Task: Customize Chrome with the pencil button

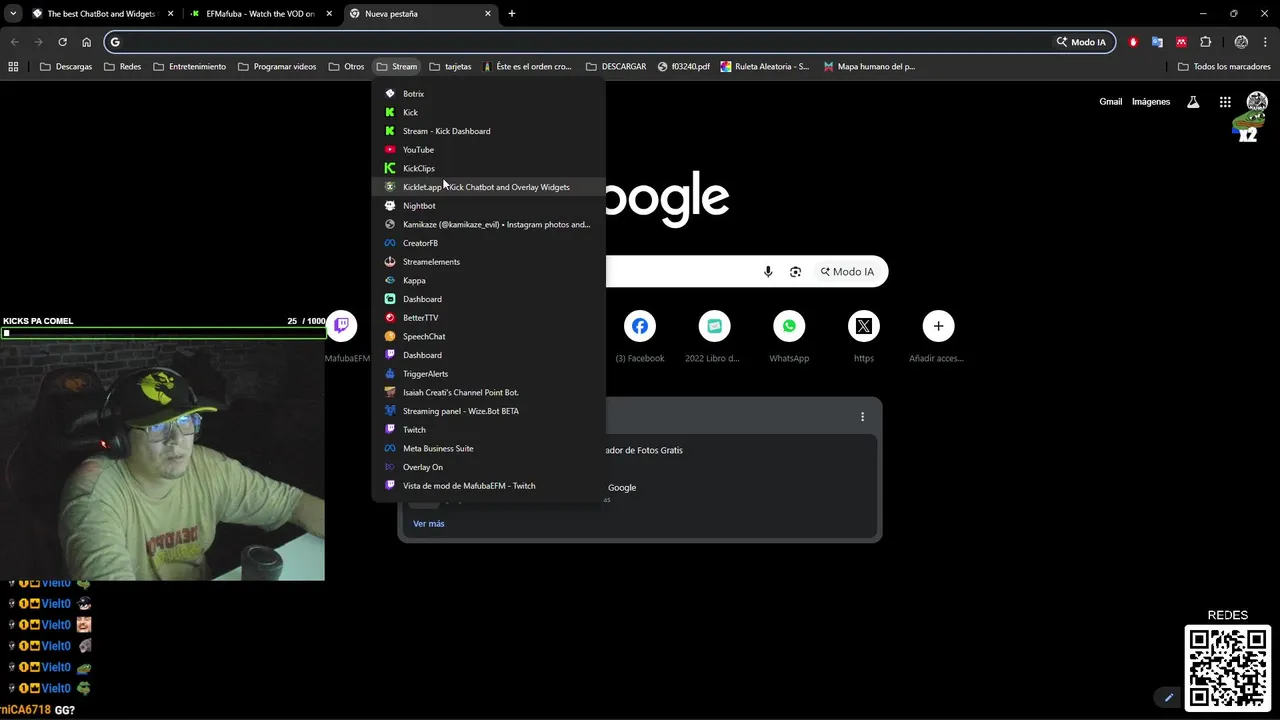Action: pyautogui.click(x=1168, y=697)
